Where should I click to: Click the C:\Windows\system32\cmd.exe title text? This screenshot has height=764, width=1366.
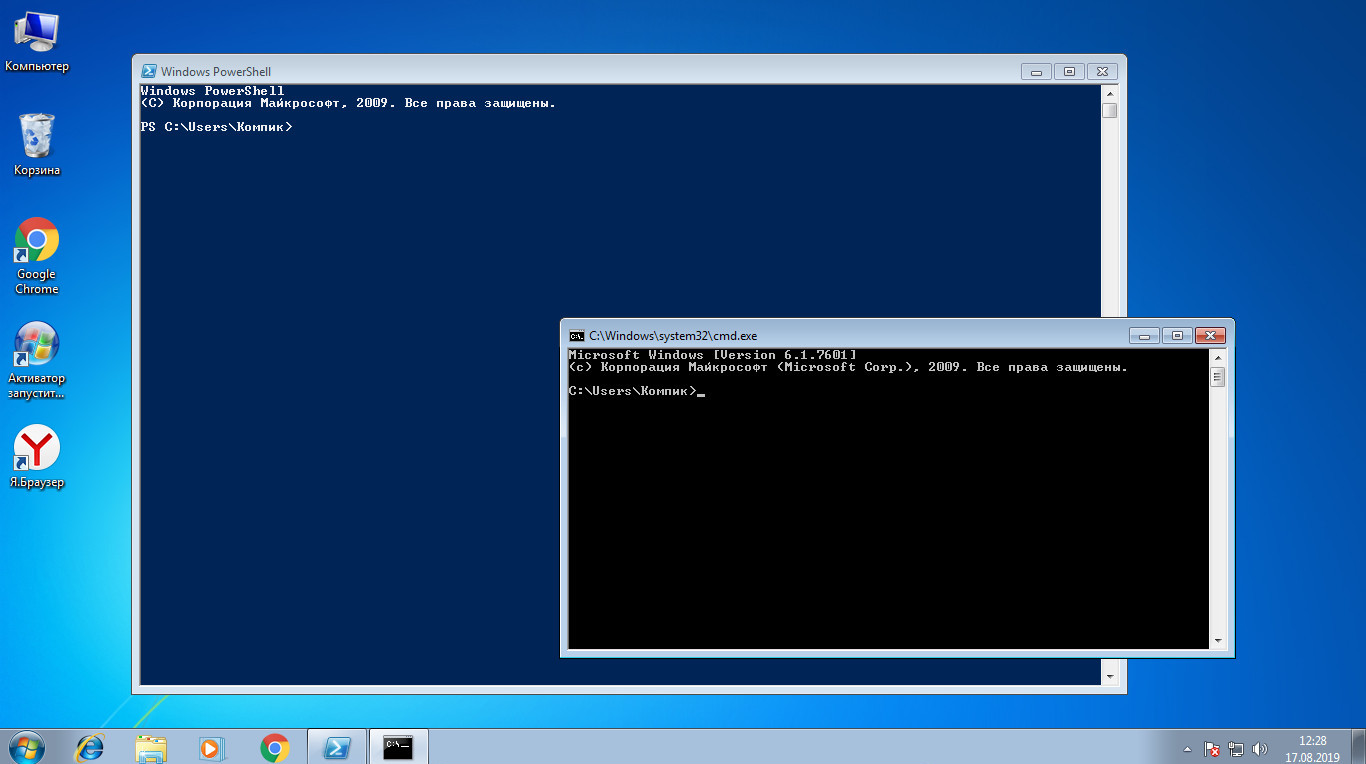point(673,336)
